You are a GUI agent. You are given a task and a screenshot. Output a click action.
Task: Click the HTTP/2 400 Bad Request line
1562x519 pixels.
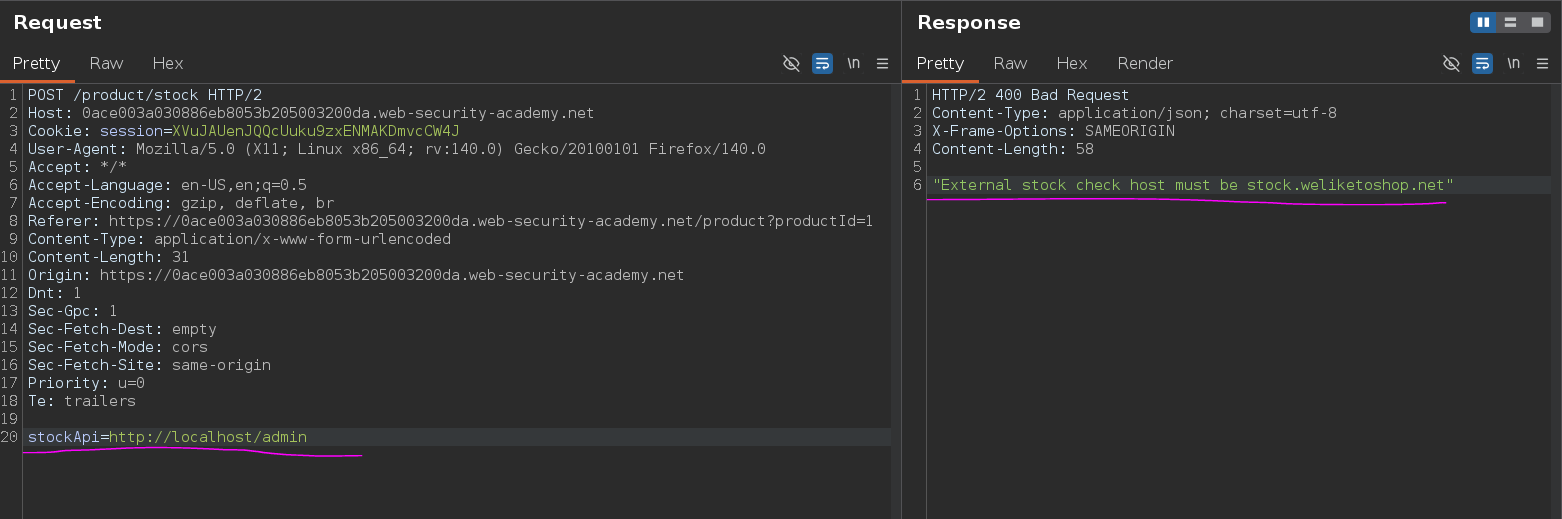click(1030, 95)
